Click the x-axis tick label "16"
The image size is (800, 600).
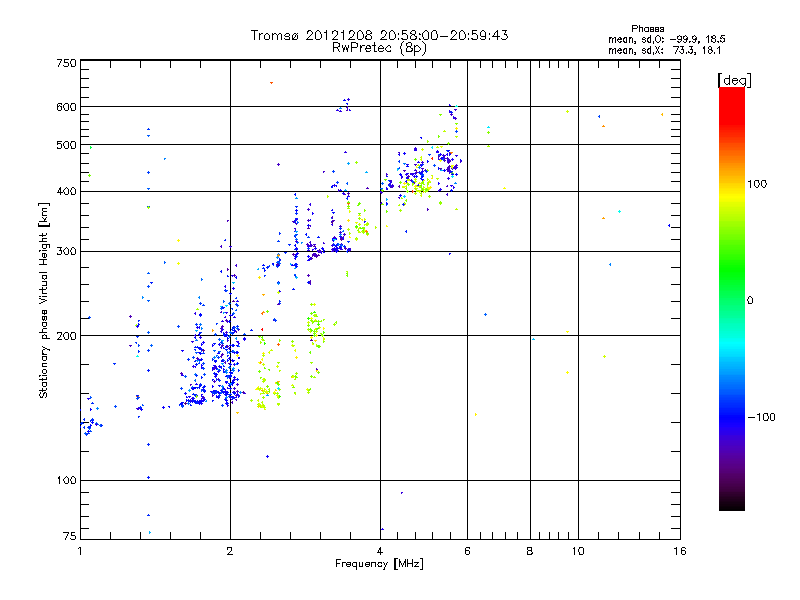pos(680,551)
